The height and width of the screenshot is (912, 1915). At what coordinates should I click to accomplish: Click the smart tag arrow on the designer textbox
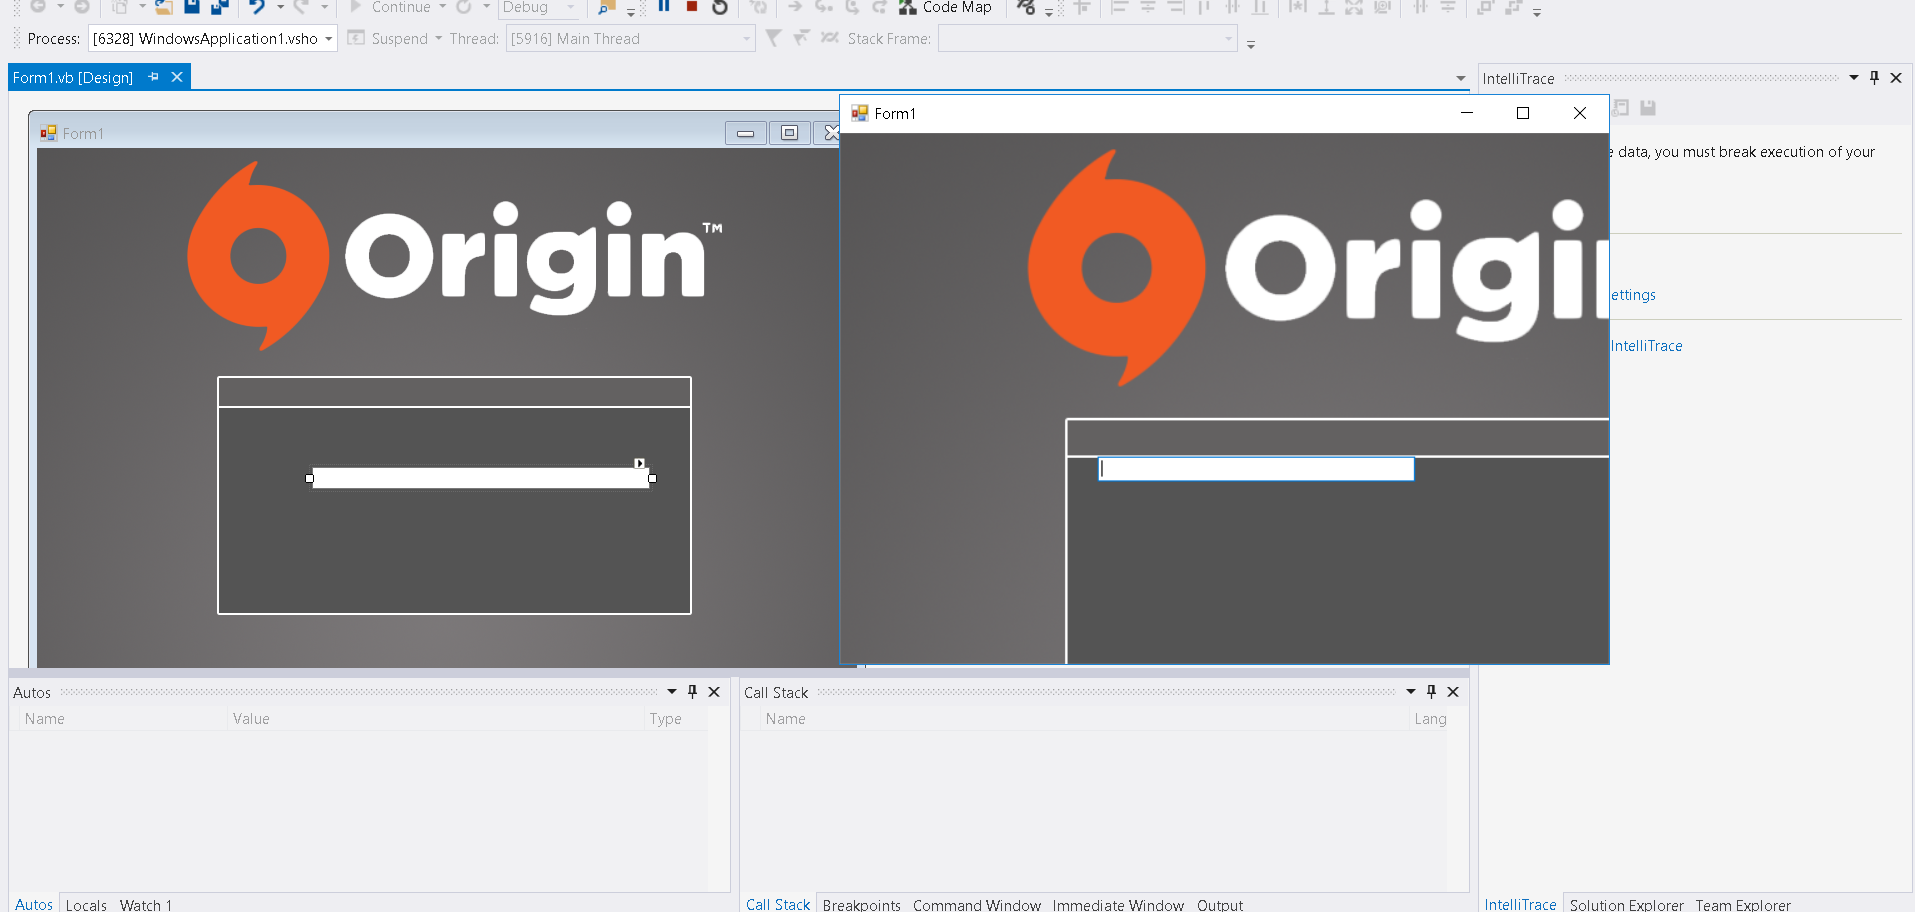[640, 463]
